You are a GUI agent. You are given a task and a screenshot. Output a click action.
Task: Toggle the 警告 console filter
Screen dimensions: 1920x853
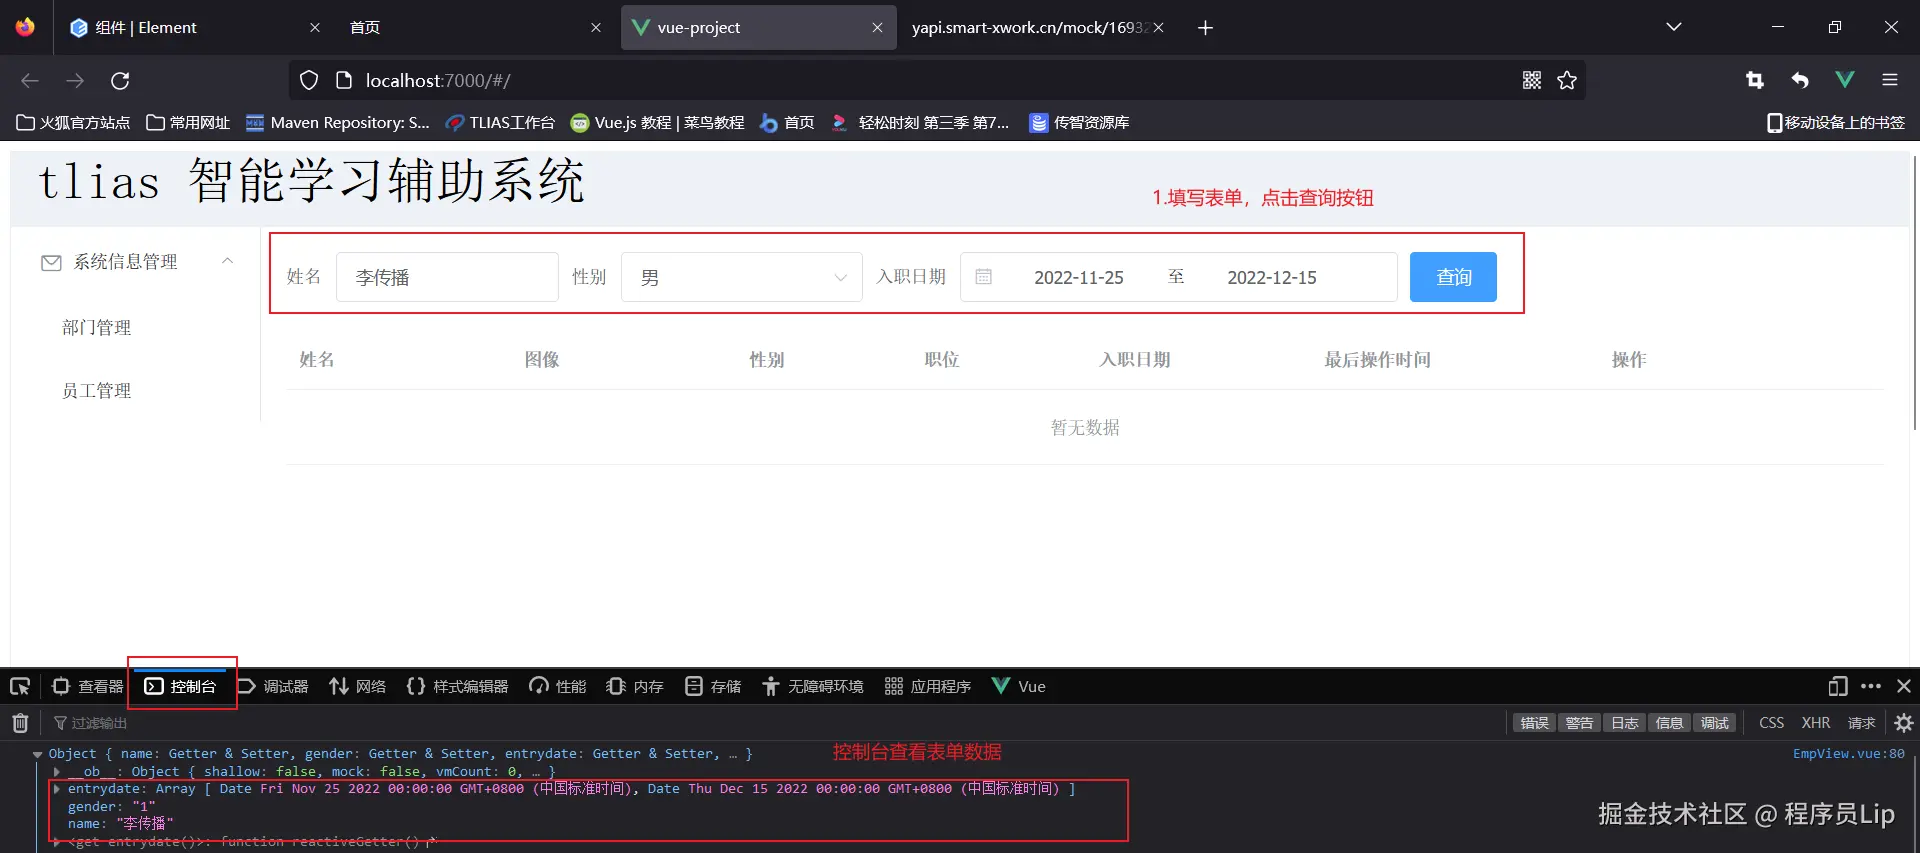tap(1579, 723)
